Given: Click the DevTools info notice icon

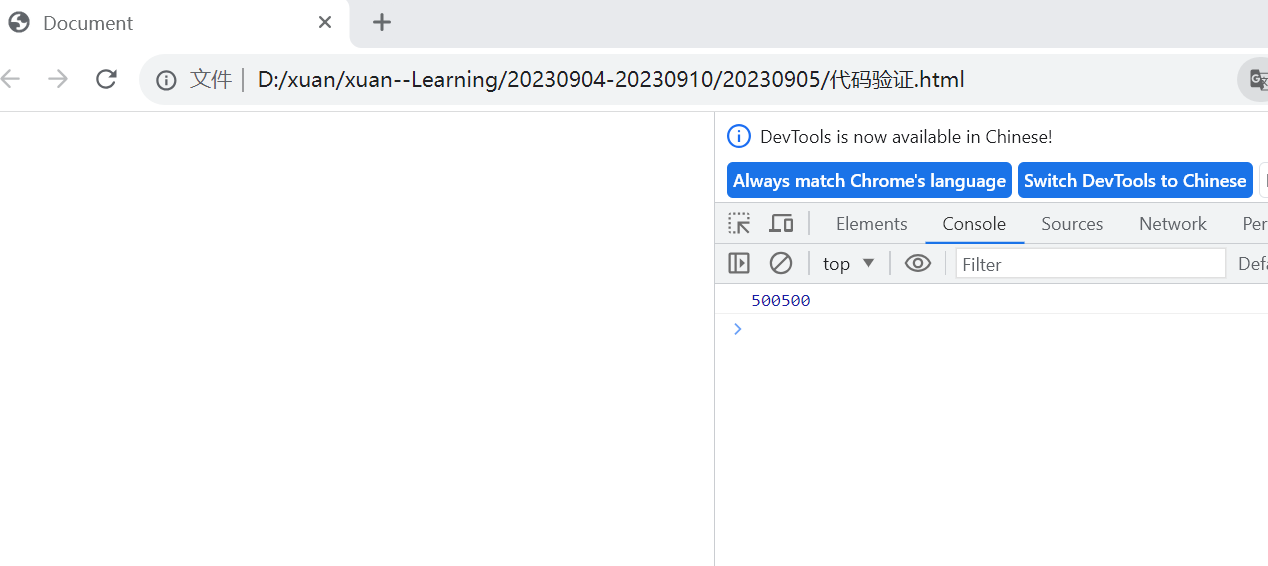Looking at the screenshot, I should click(x=738, y=136).
